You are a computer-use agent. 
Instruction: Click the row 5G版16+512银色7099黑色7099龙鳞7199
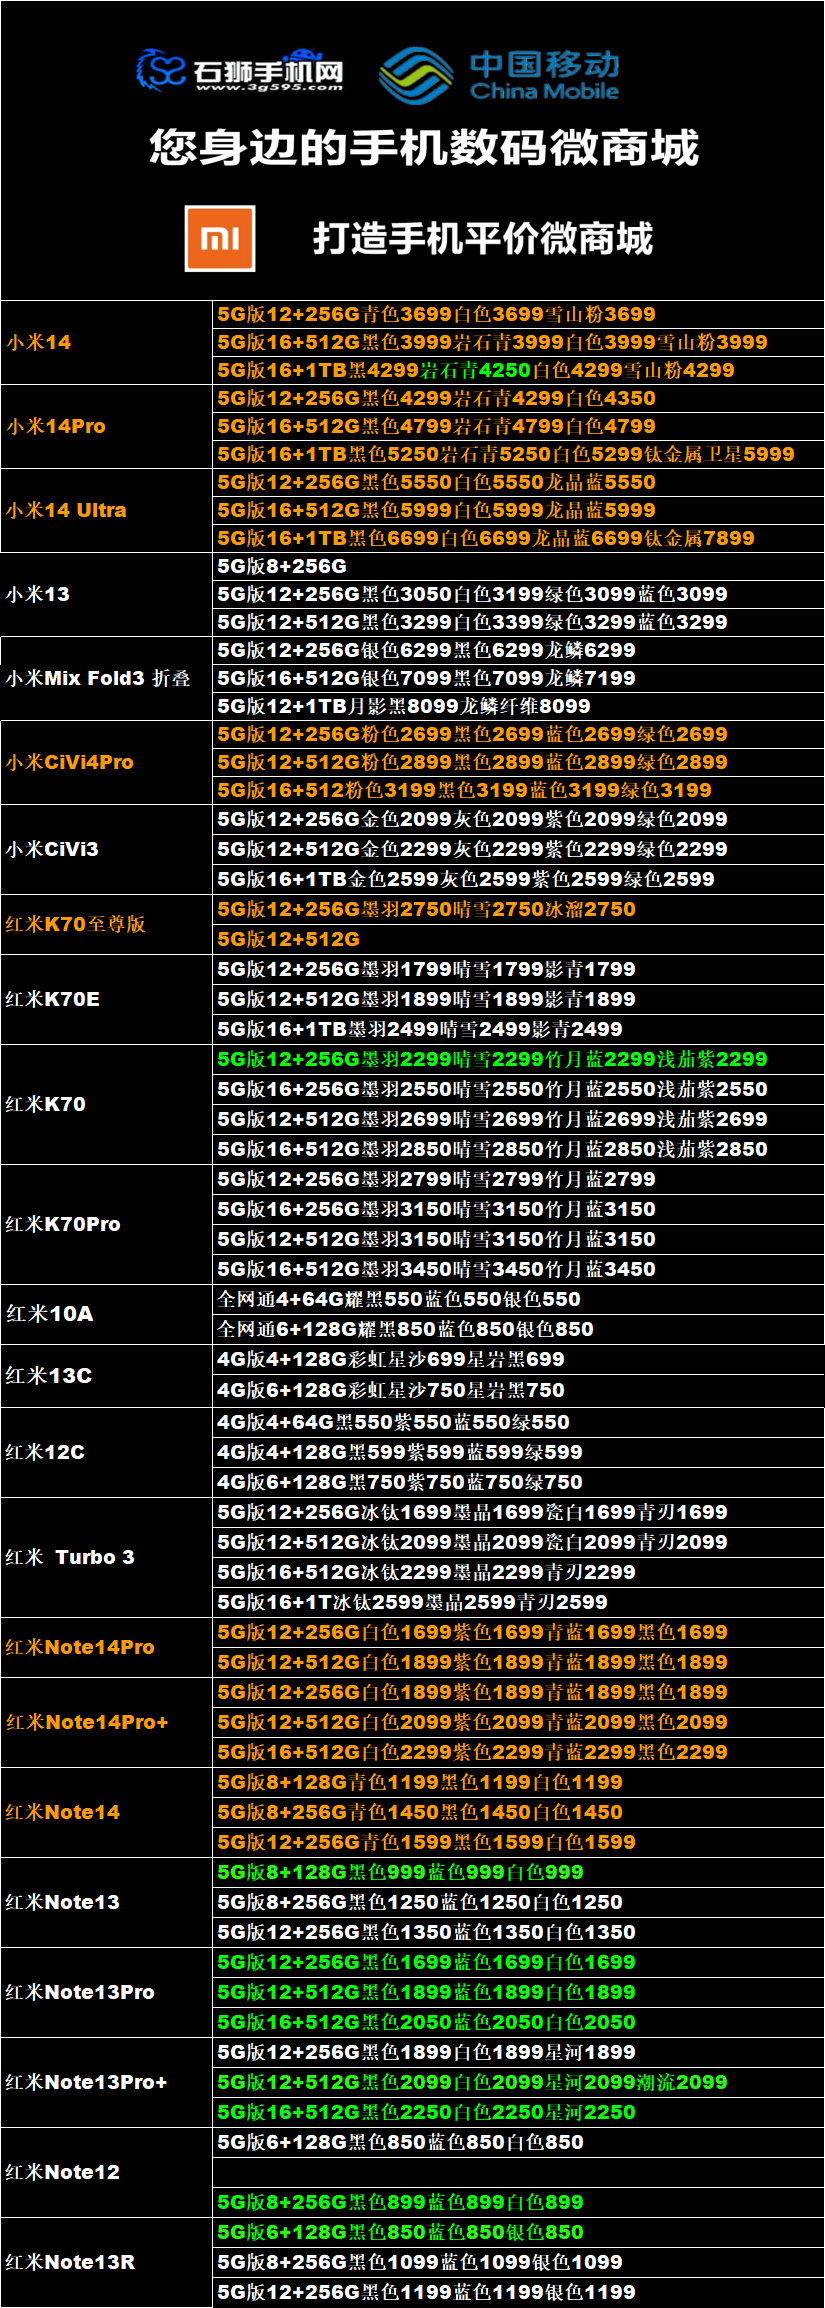pyautogui.click(x=518, y=678)
